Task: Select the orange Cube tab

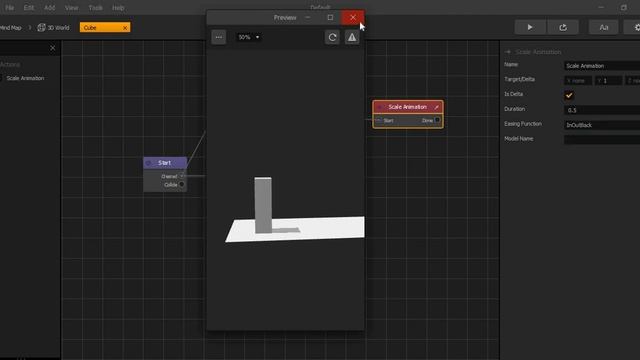Action: tap(101, 27)
